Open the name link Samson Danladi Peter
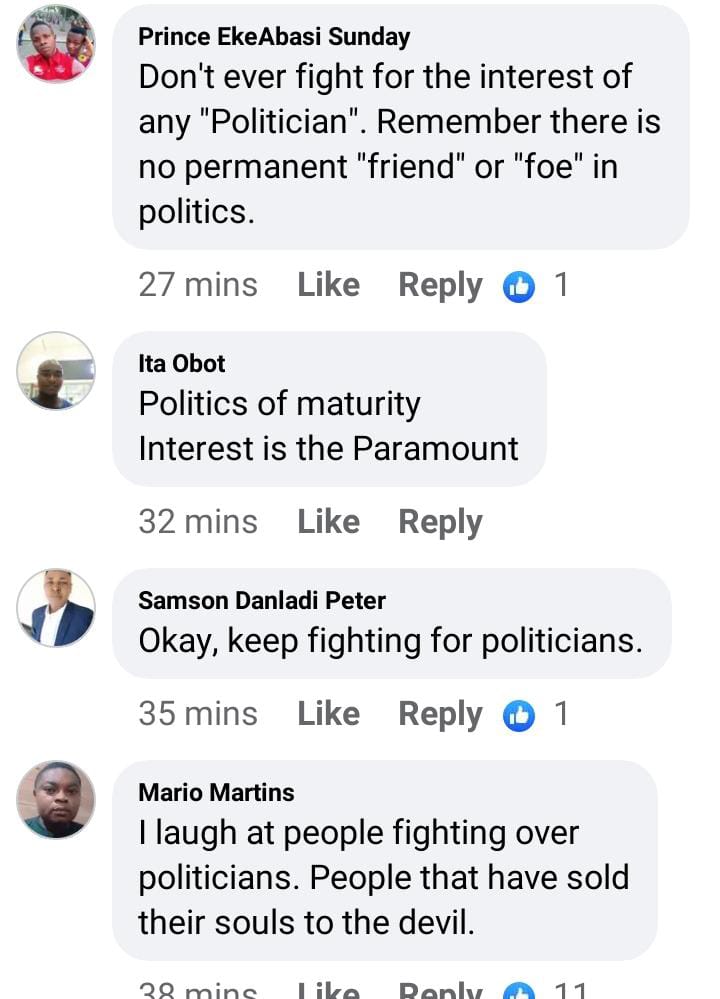 point(262,601)
